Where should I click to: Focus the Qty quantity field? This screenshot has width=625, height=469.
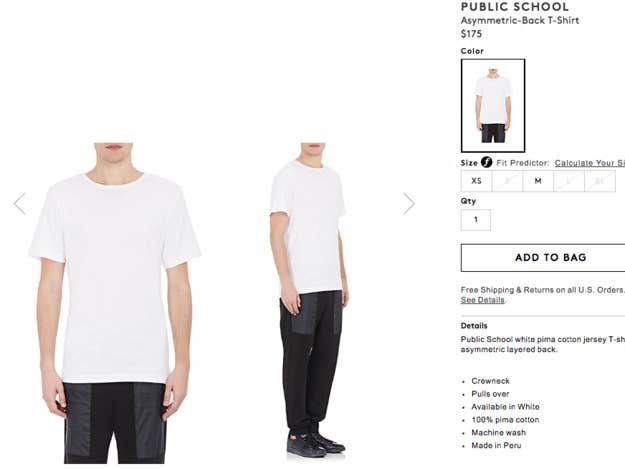(x=476, y=220)
